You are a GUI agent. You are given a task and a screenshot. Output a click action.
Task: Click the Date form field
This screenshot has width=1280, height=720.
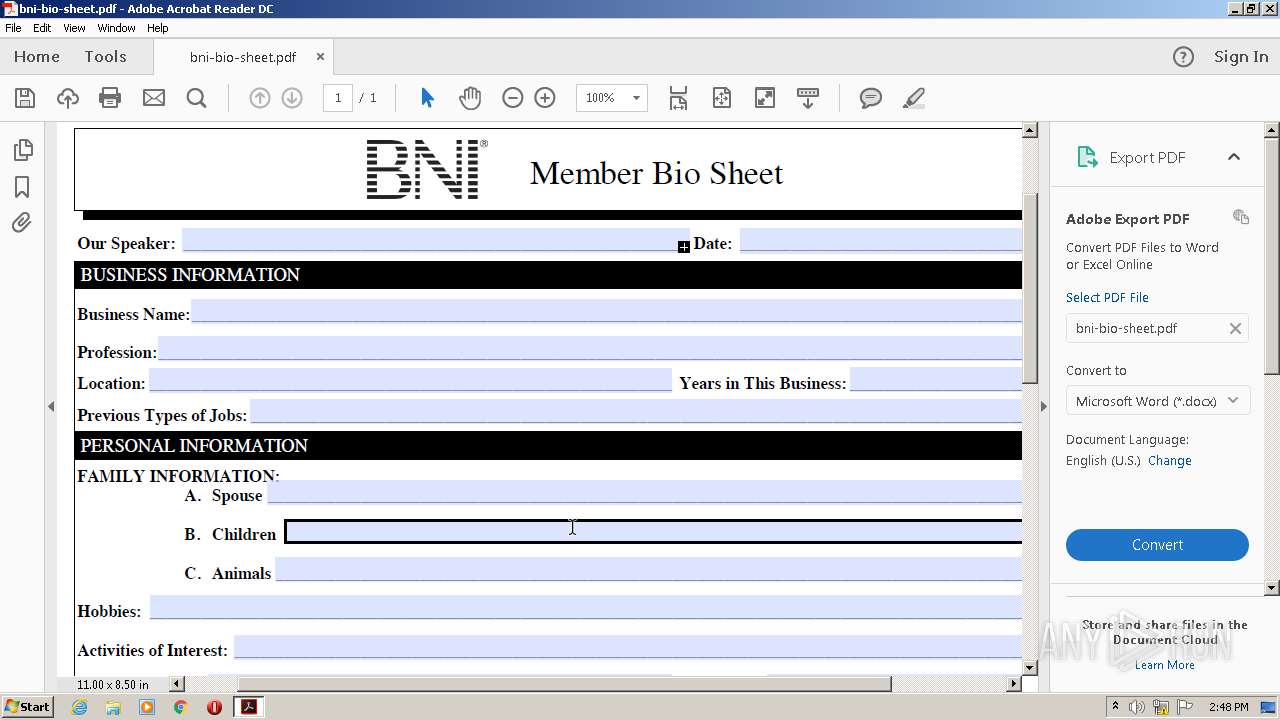click(881, 240)
